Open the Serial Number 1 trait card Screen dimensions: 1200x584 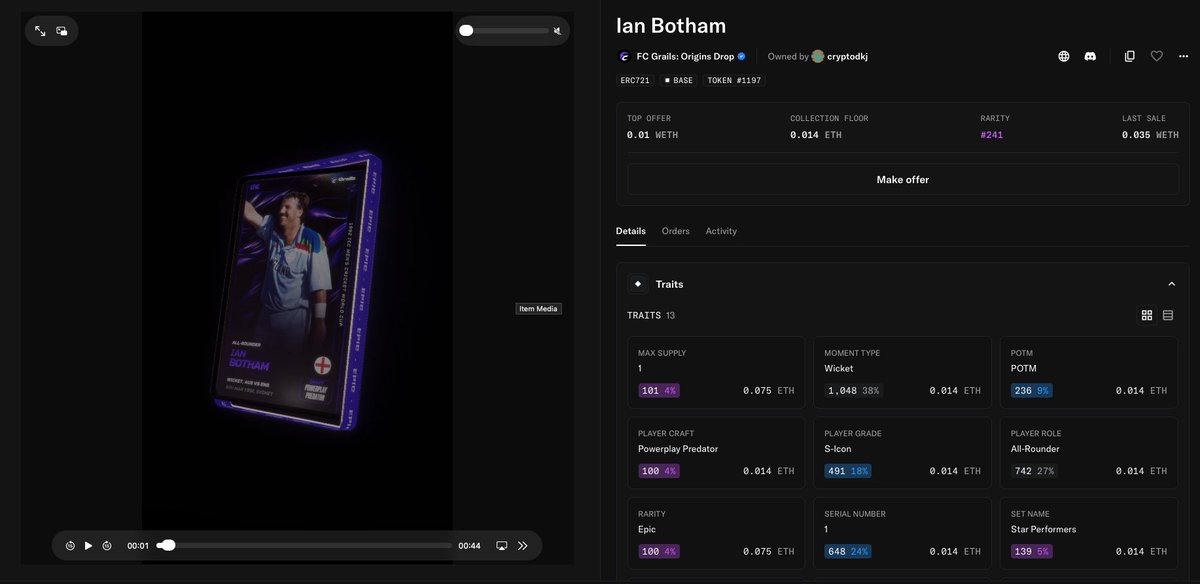click(x=902, y=533)
